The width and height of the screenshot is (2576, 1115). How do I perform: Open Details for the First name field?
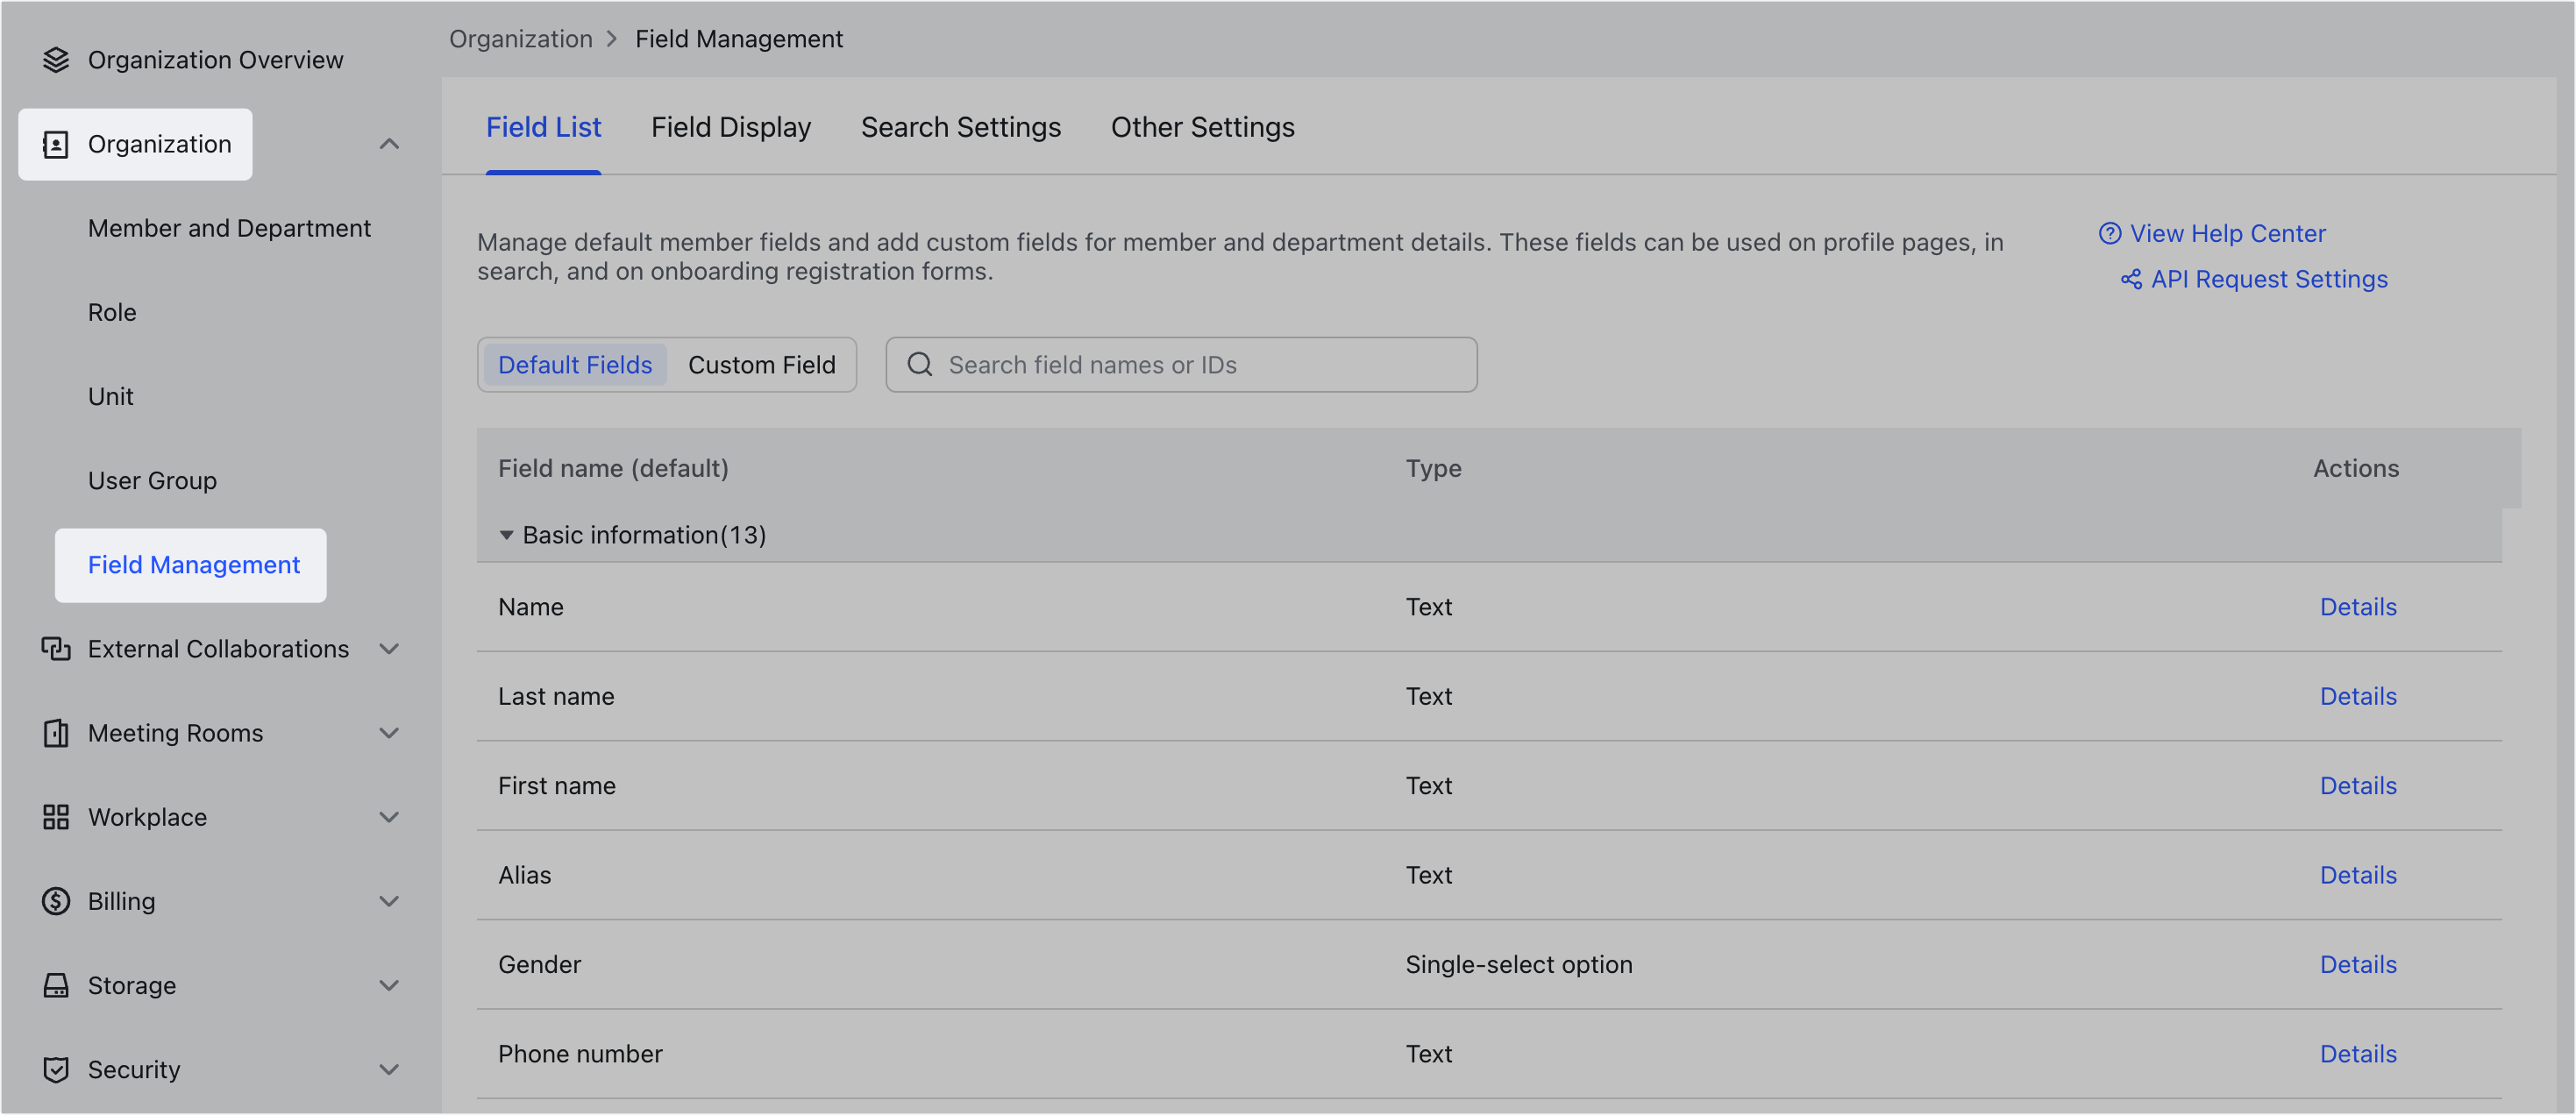point(2358,786)
